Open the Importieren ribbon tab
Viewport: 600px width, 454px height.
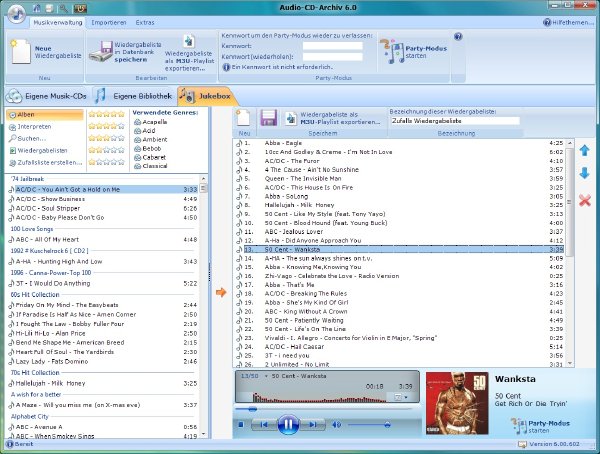109,23
